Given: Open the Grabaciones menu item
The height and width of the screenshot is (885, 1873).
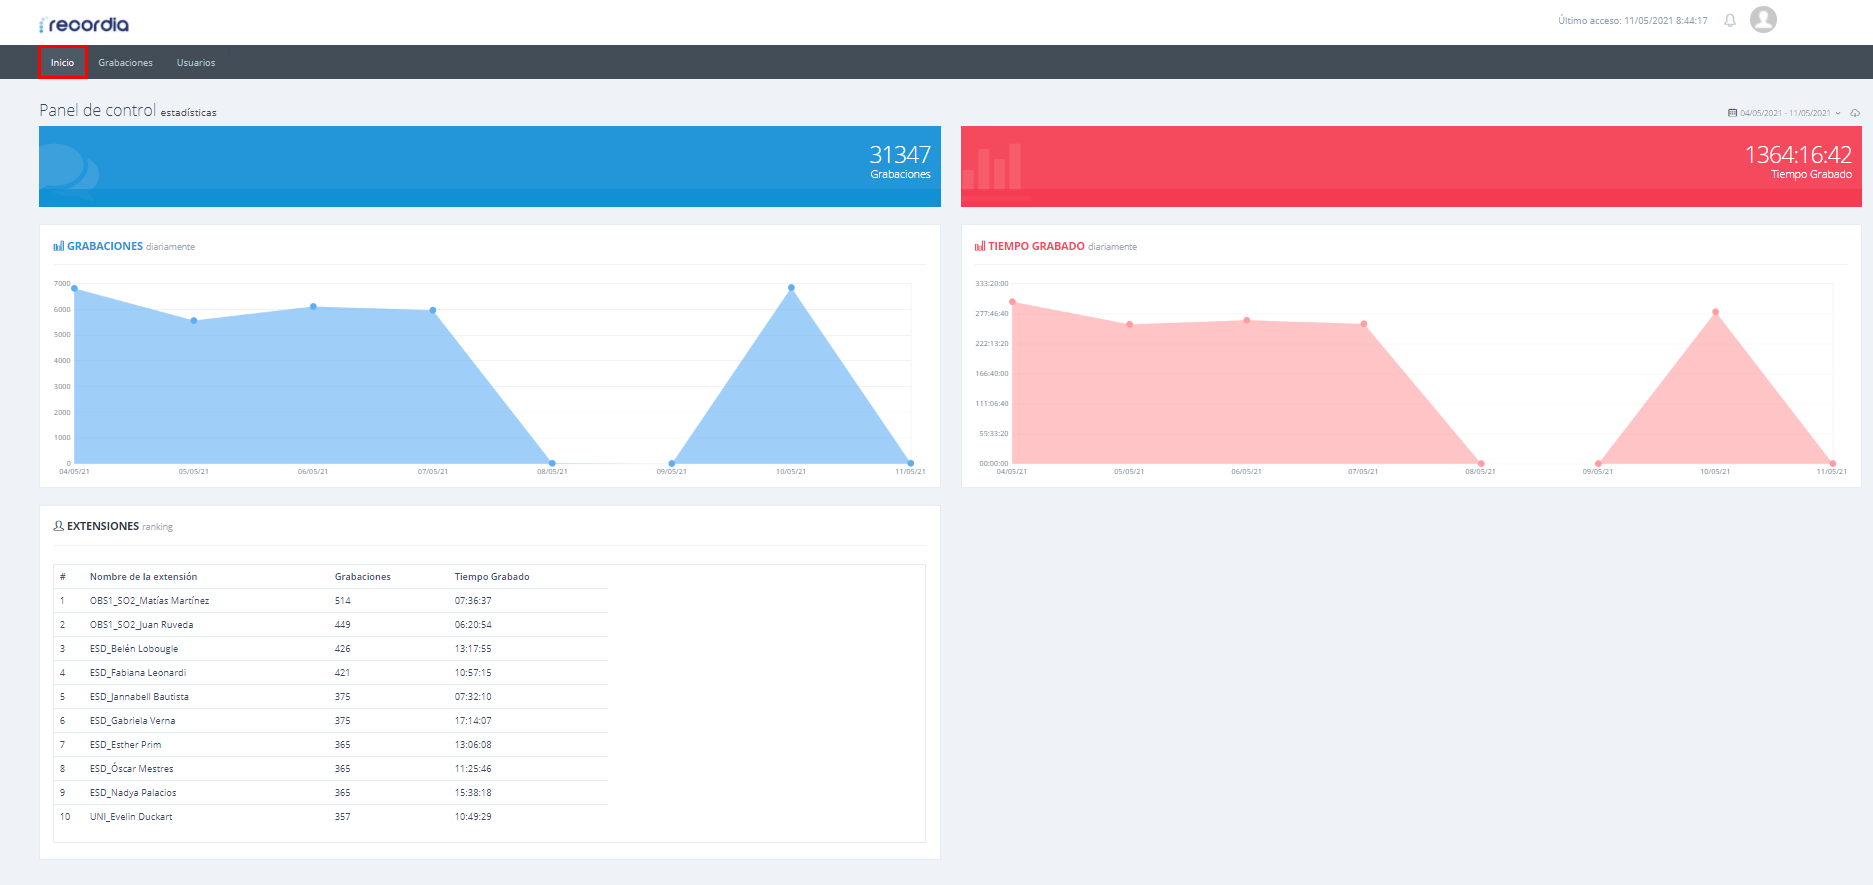Looking at the screenshot, I should pos(125,62).
